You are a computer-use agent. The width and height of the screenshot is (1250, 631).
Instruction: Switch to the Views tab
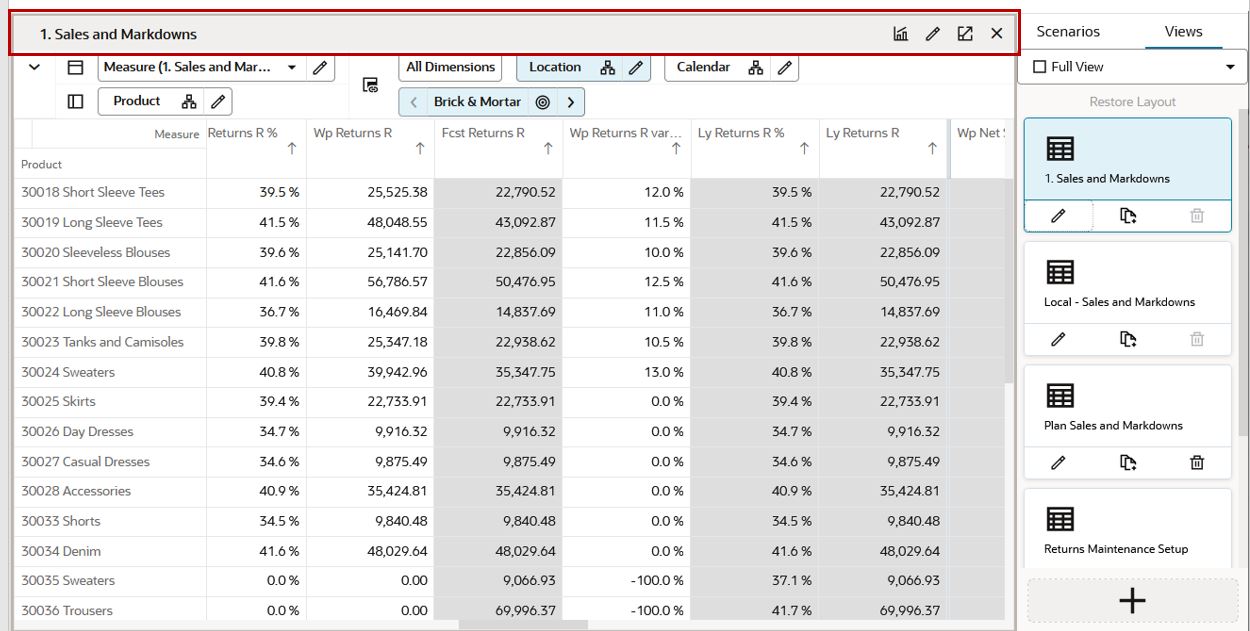click(1183, 31)
